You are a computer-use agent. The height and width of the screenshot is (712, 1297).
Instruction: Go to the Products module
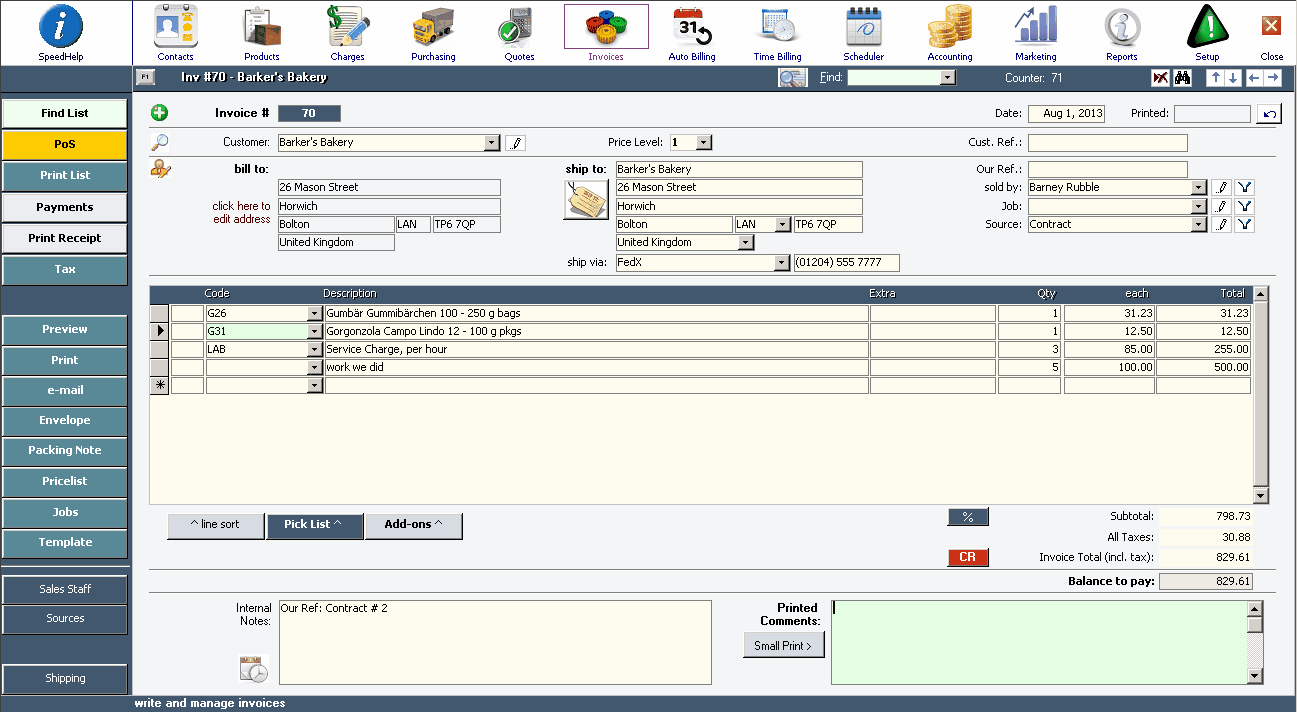(x=262, y=32)
